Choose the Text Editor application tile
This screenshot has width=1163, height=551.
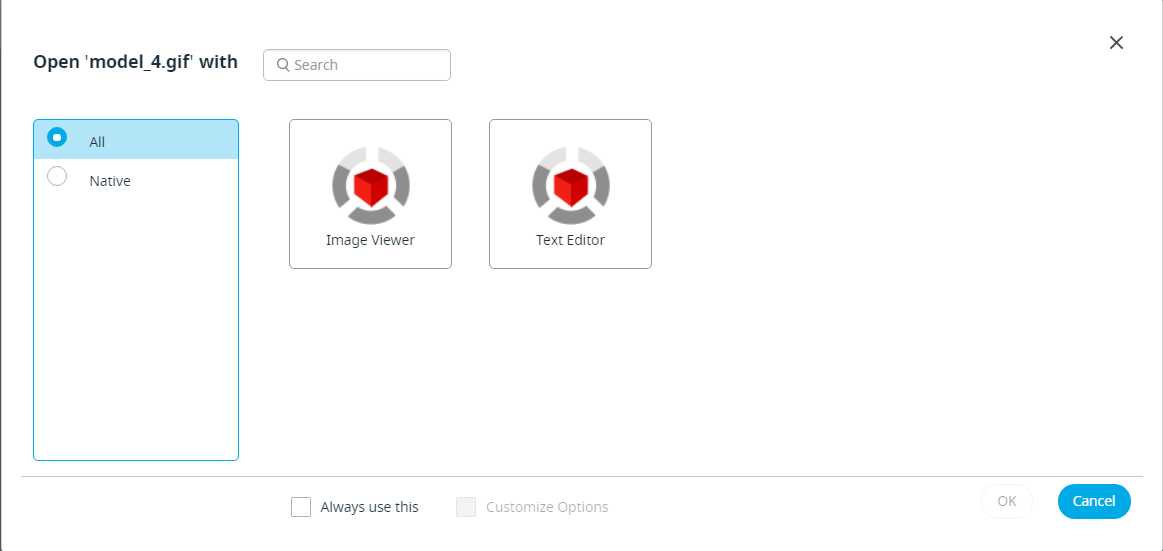[570, 194]
